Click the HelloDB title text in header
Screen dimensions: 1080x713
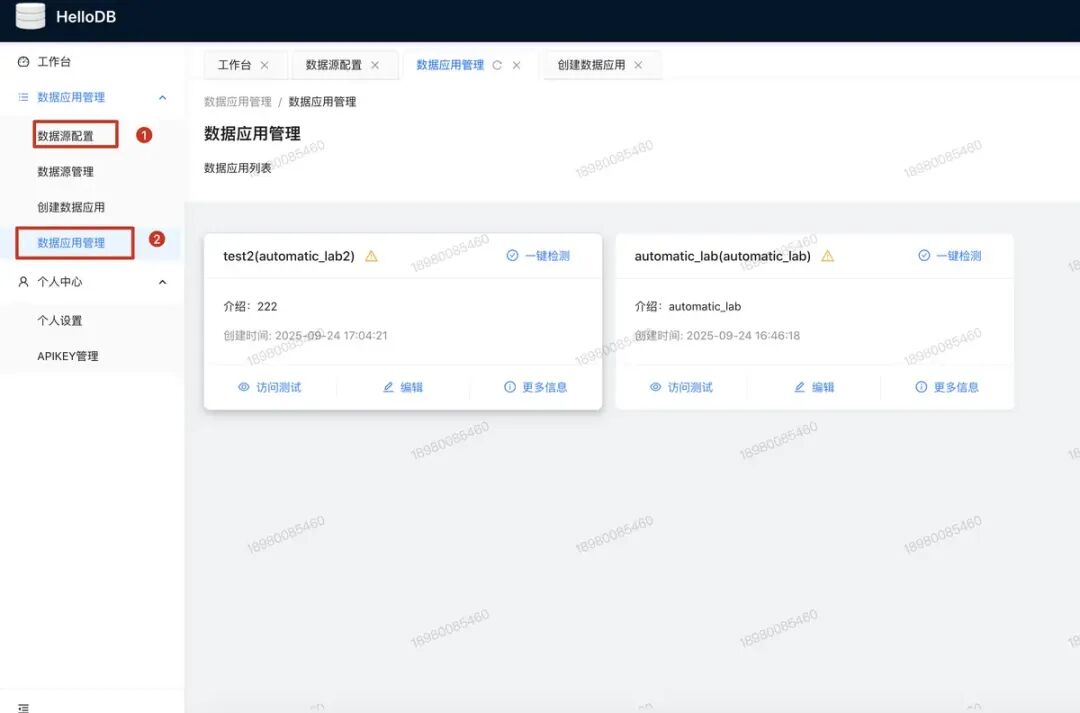[86, 17]
